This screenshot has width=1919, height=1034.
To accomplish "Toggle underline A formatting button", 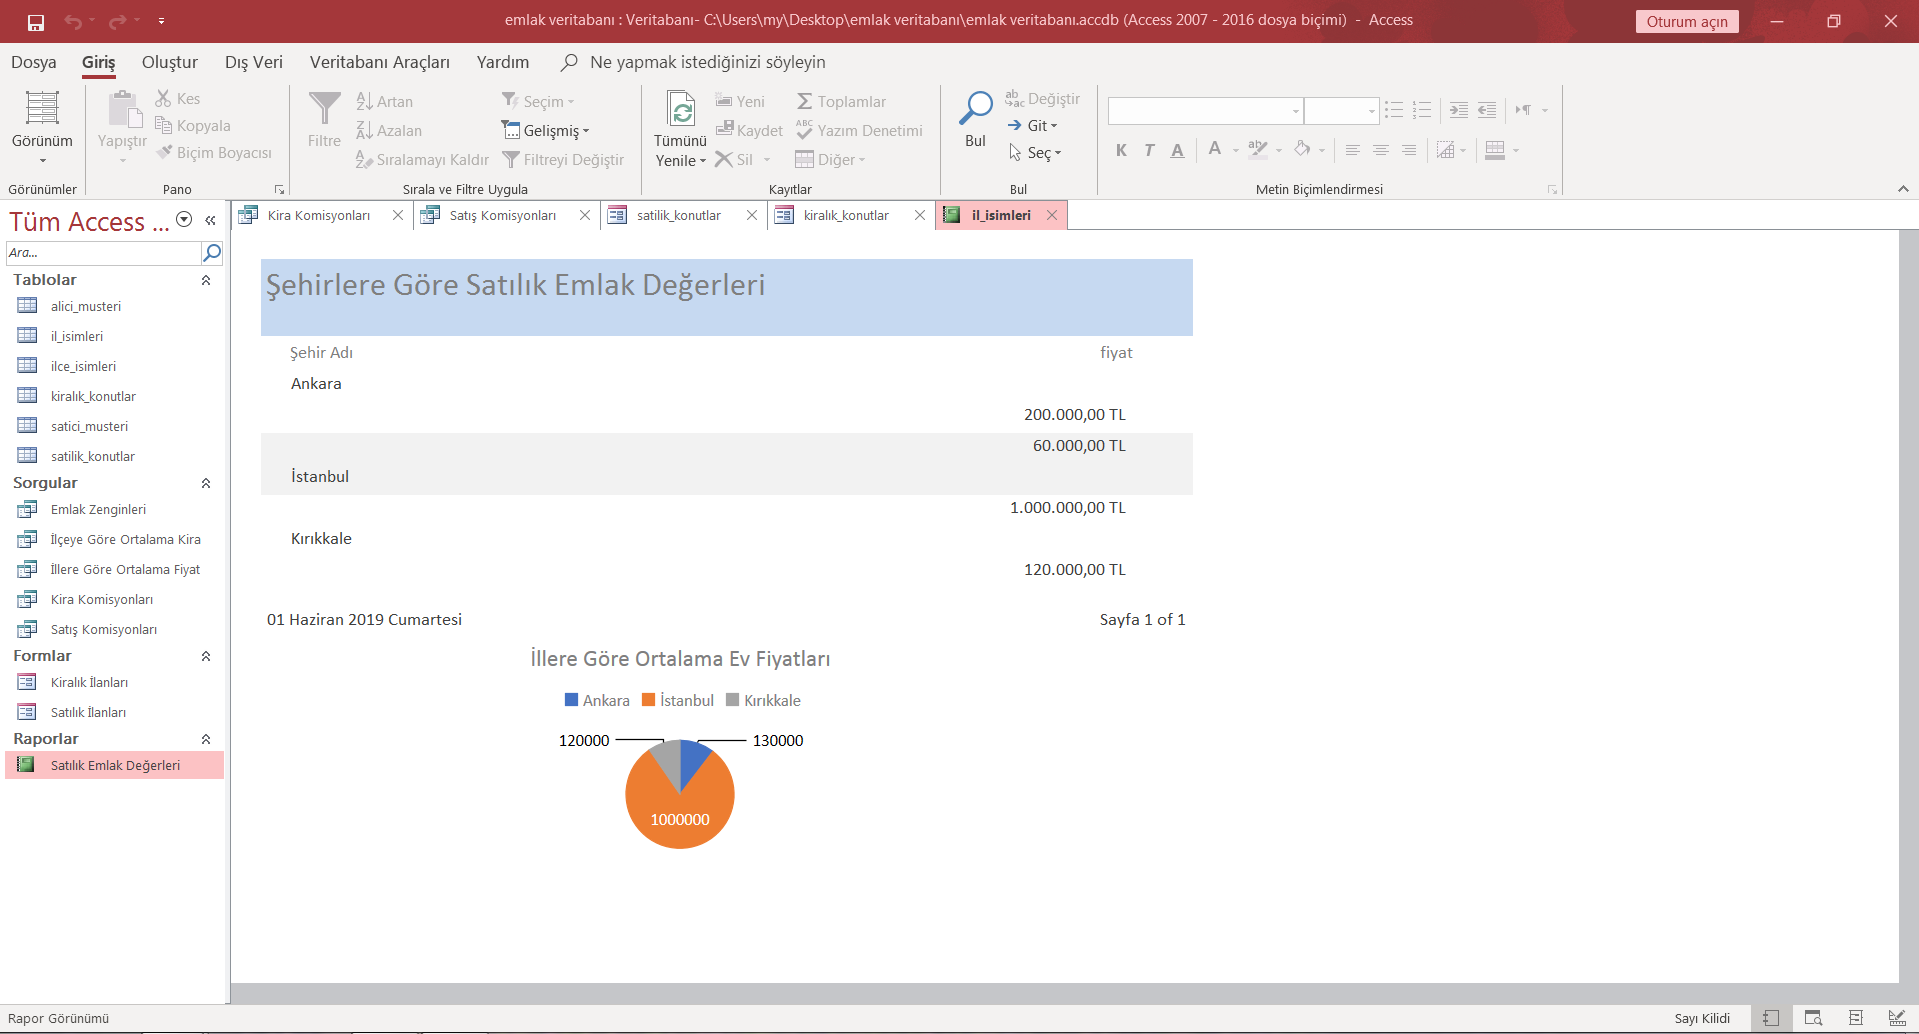I will 1177,150.
